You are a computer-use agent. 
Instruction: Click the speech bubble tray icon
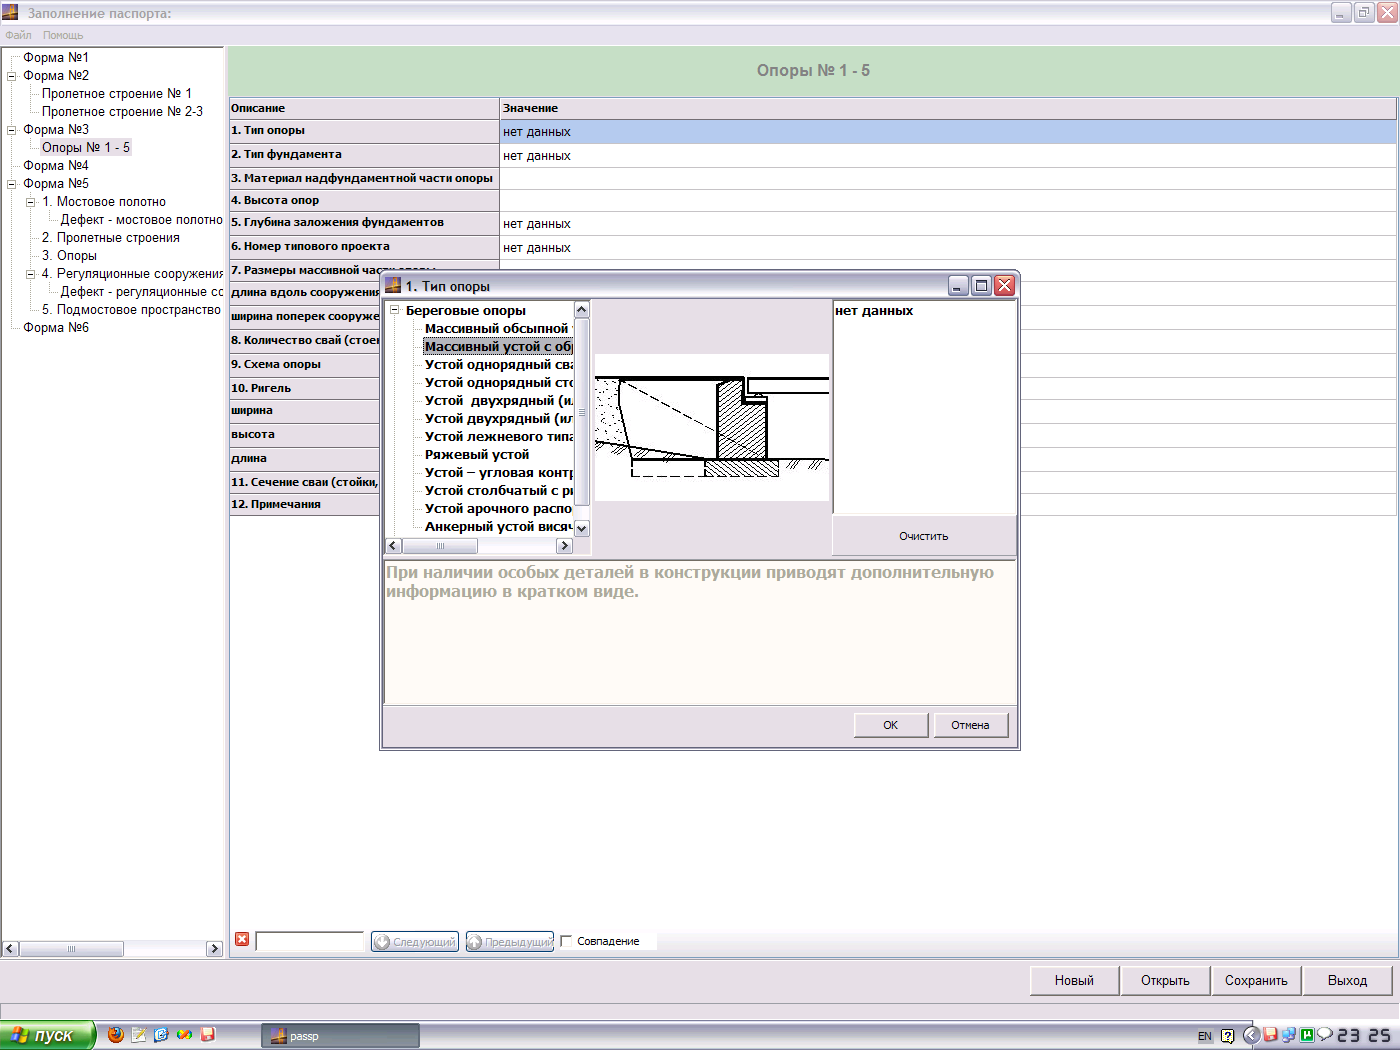(1324, 1035)
